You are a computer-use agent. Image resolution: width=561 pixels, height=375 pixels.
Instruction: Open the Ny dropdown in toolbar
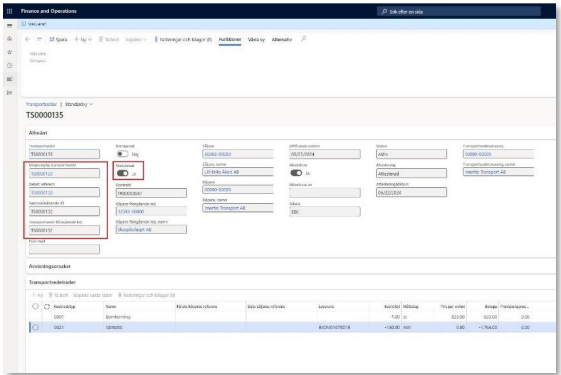coord(83,39)
